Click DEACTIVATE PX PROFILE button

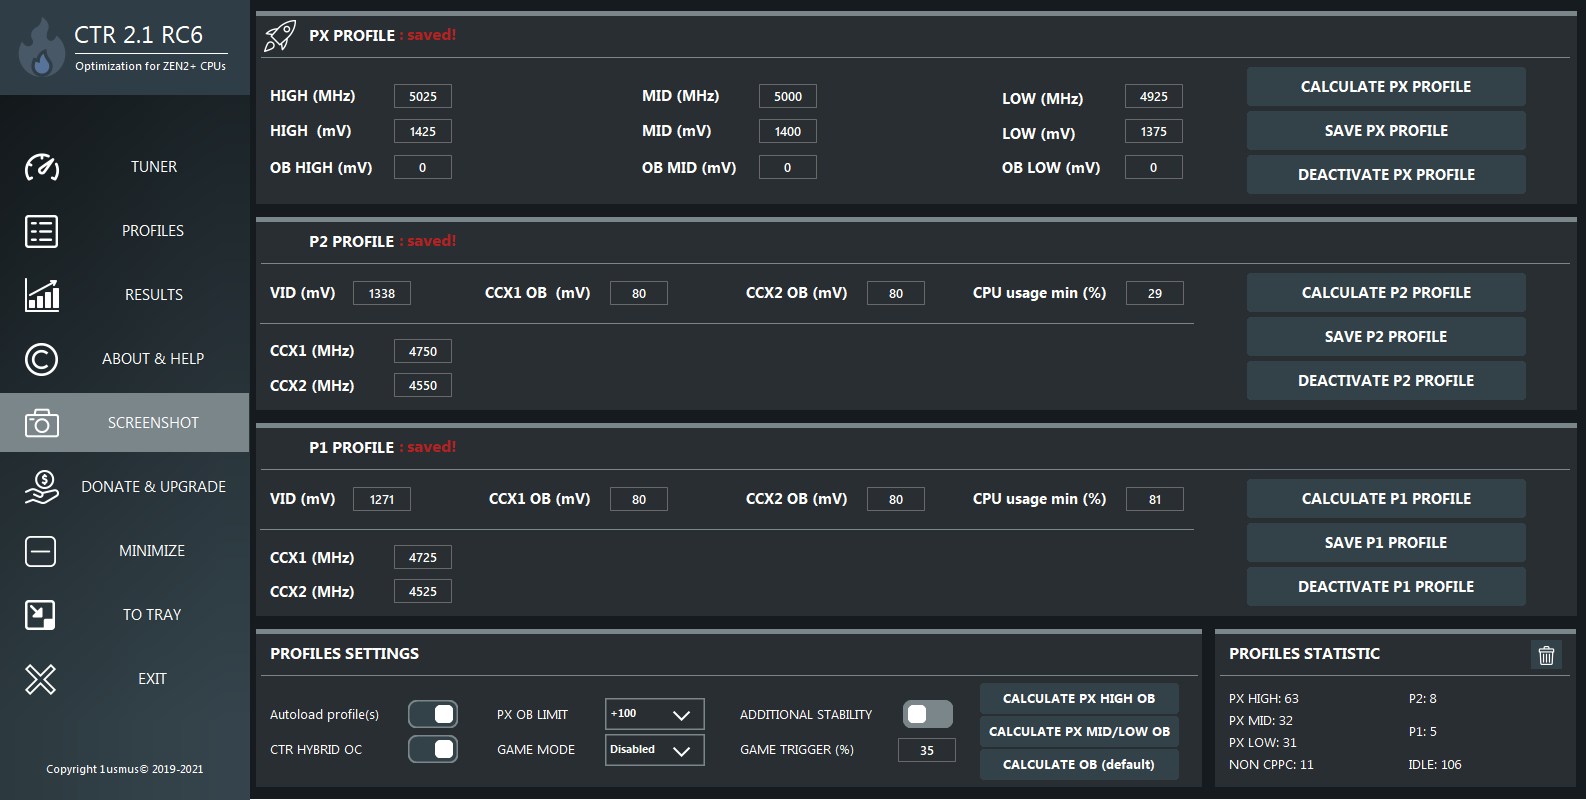coord(1386,175)
